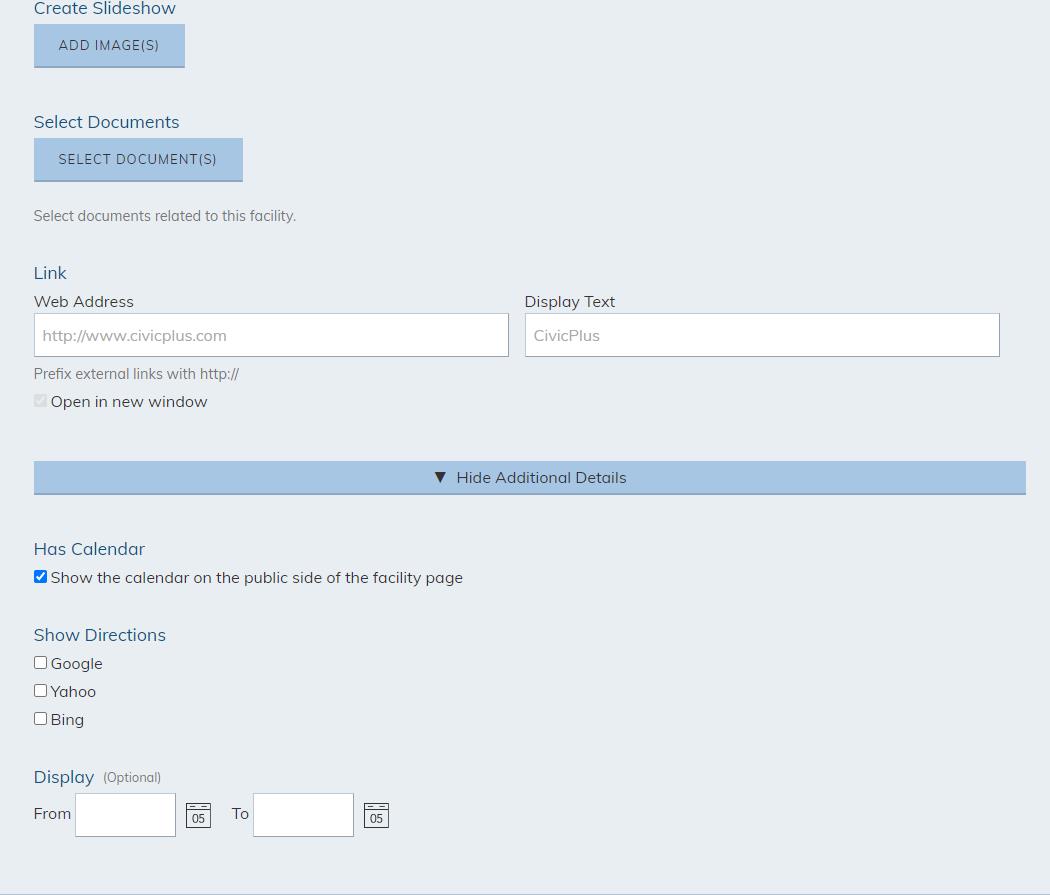The image size is (1050, 895).
Task: Collapse the Hide Additional Details bar
Action: (530, 477)
